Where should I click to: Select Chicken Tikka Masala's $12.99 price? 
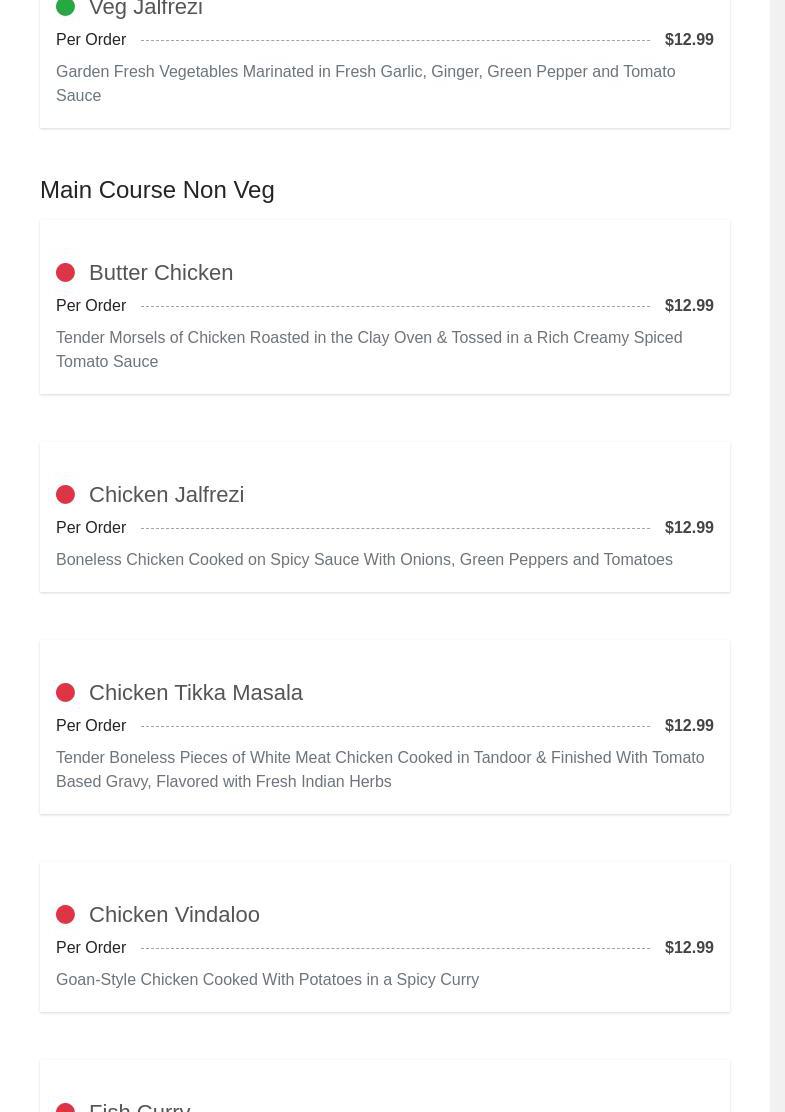coord(689,726)
